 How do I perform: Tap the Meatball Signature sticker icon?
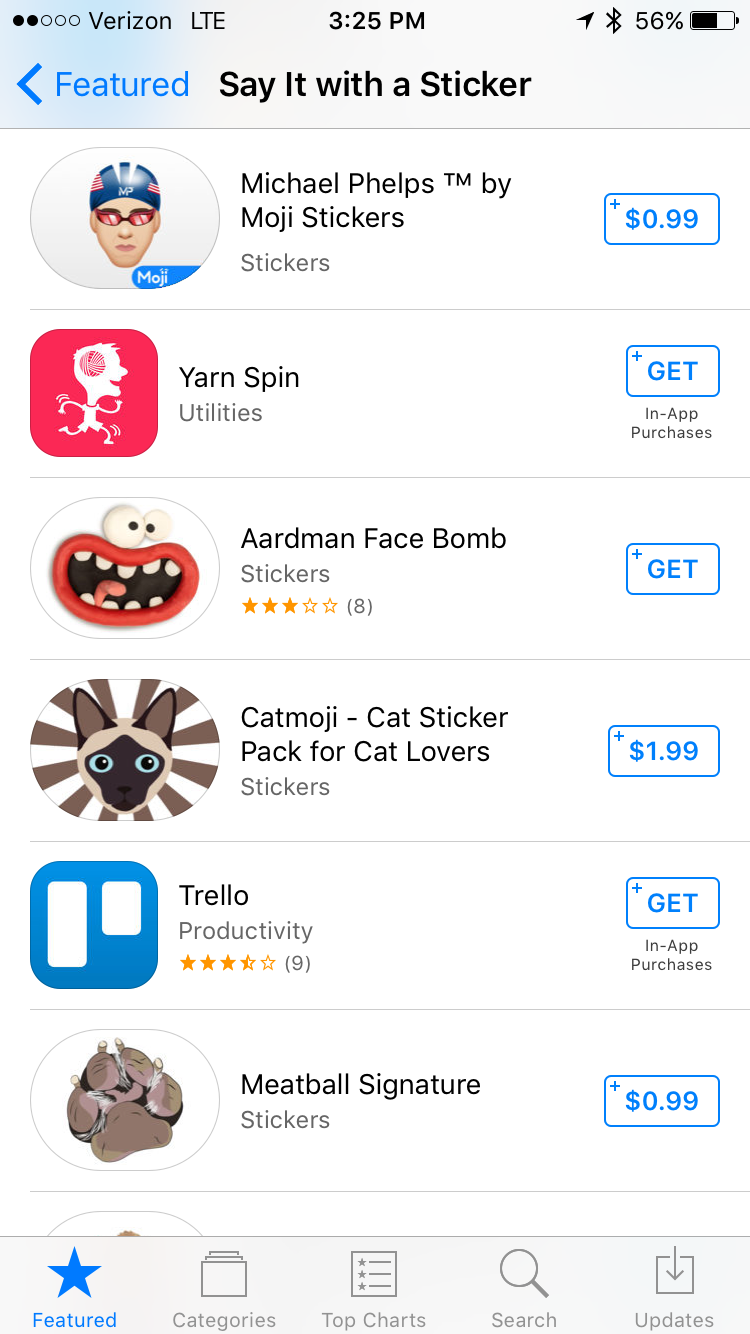pos(125,1100)
